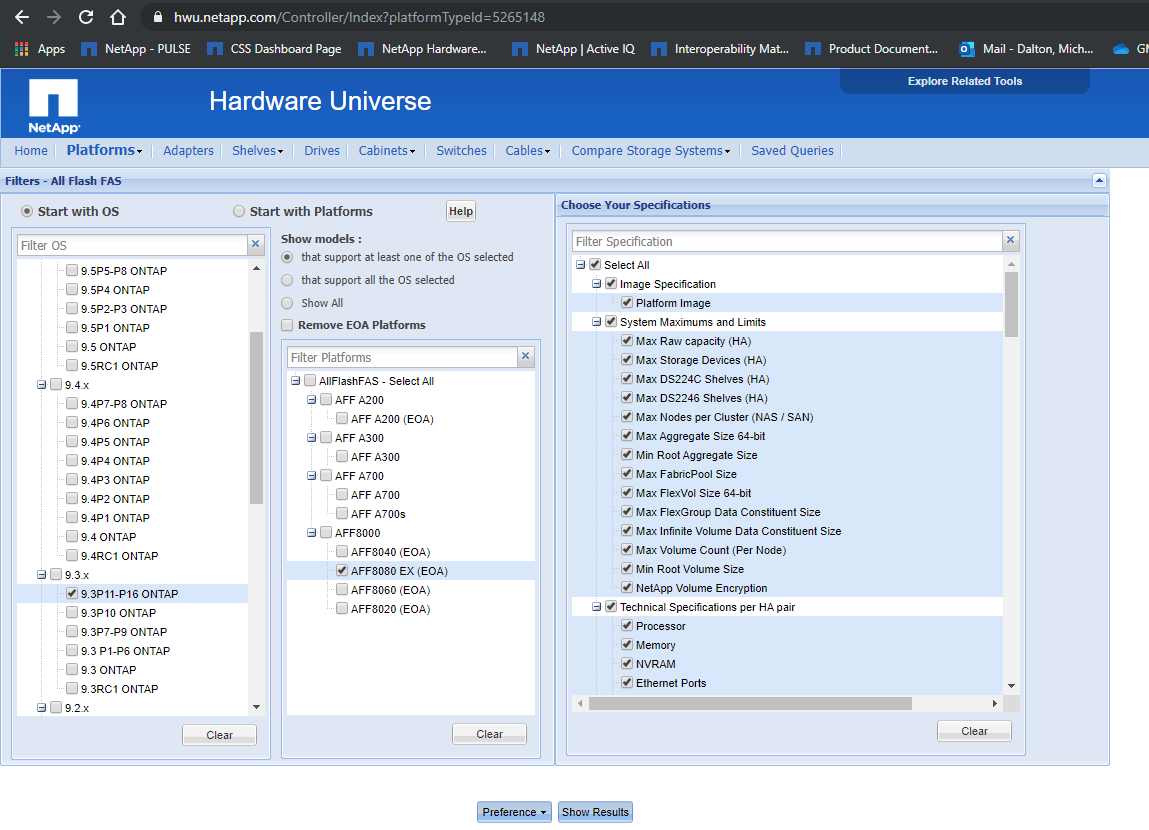This screenshot has width=1149, height=830.
Task: Collapse the 9.4.x OS tree node
Action: pyautogui.click(x=42, y=385)
